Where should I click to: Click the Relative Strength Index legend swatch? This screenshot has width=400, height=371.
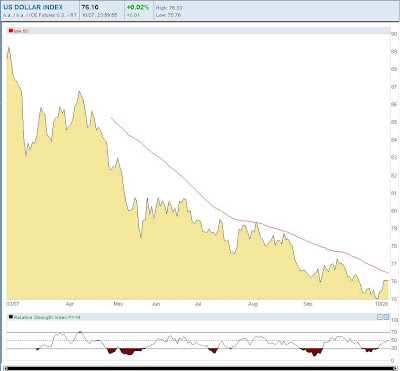click(11, 317)
